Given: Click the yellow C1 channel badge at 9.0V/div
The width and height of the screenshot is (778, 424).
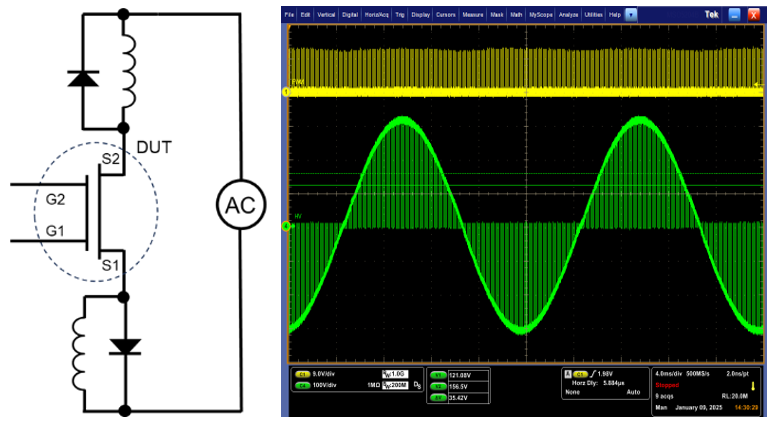Looking at the screenshot, I should (x=302, y=374).
